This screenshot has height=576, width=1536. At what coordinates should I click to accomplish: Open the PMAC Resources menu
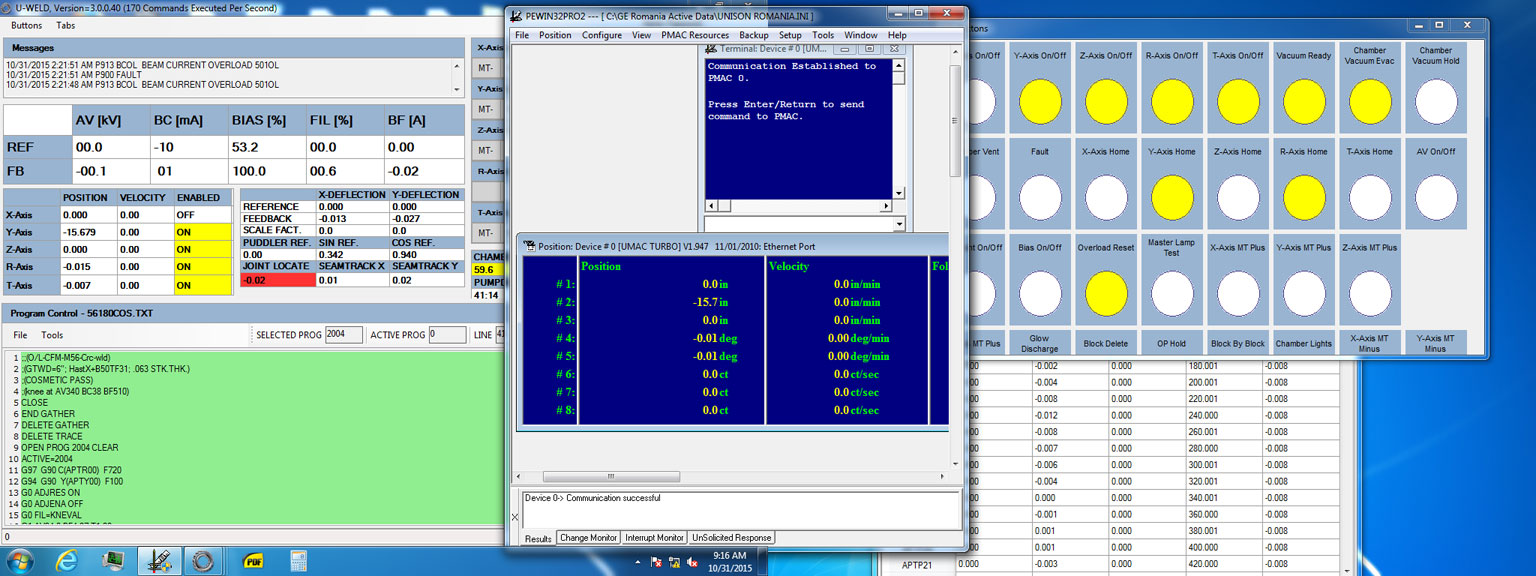[695, 35]
